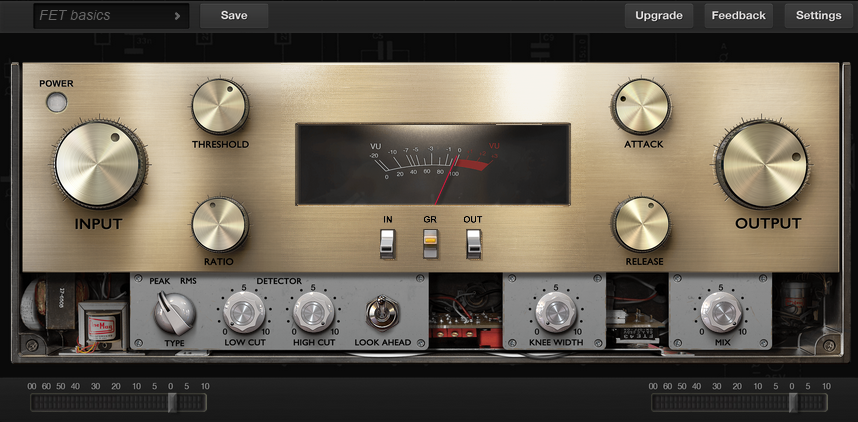Open the FET basics preset menu
This screenshot has height=422, width=858.
pyautogui.click(x=111, y=15)
